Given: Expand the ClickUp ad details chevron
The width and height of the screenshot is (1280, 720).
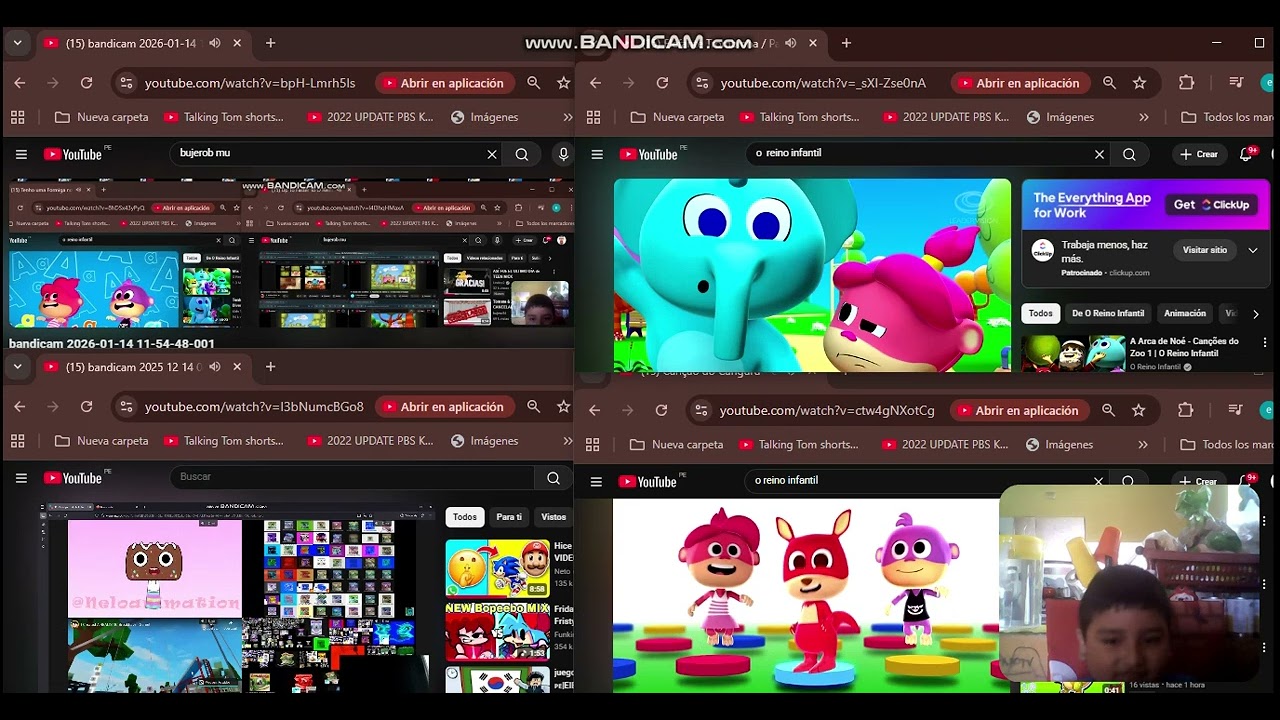Looking at the screenshot, I should 1252,250.
